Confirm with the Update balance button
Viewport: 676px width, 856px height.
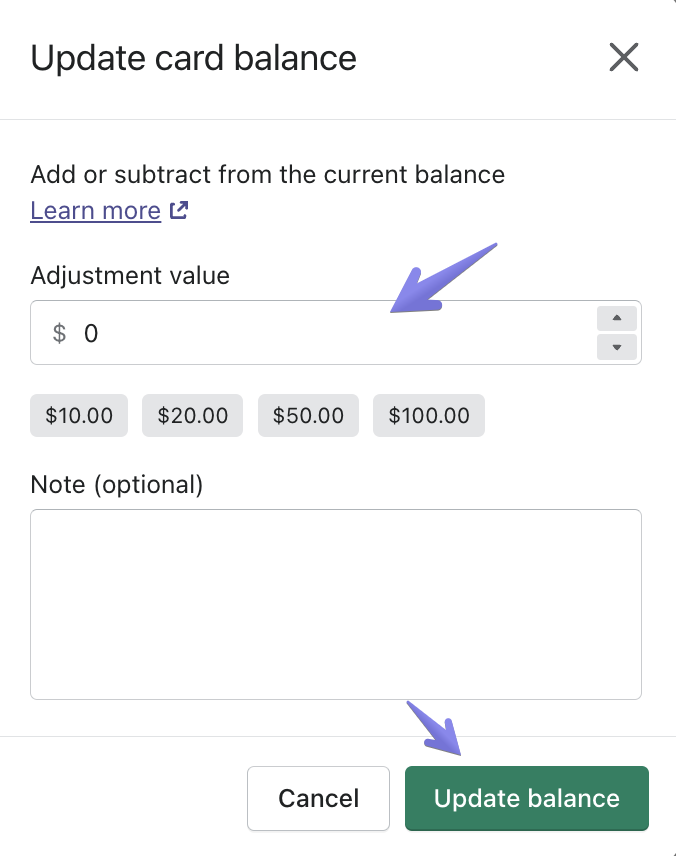click(x=527, y=798)
